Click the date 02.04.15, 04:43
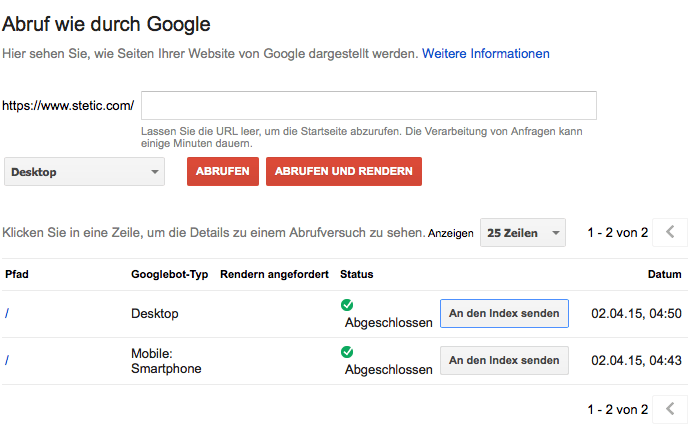The width and height of the screenshot is (688, 443). [636, 360]
